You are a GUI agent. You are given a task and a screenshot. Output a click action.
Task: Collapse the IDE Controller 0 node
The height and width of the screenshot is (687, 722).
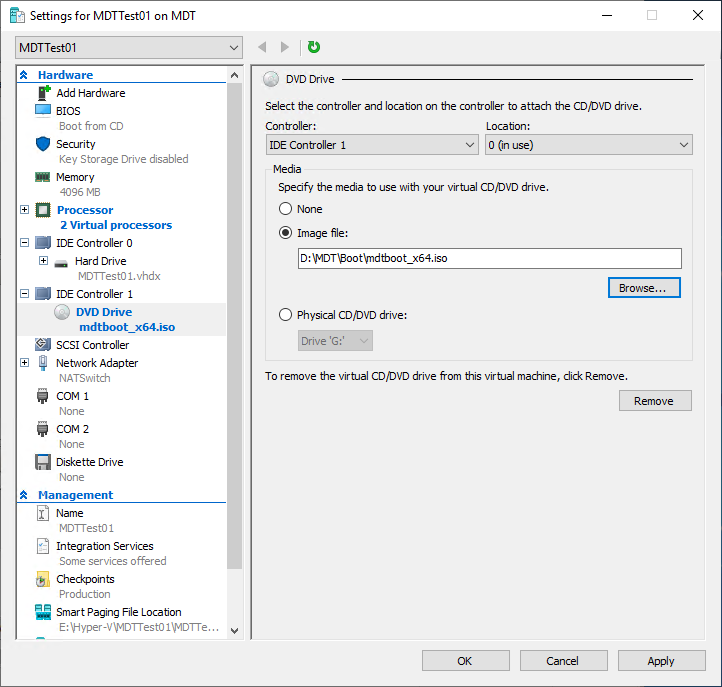coord(24,242)
